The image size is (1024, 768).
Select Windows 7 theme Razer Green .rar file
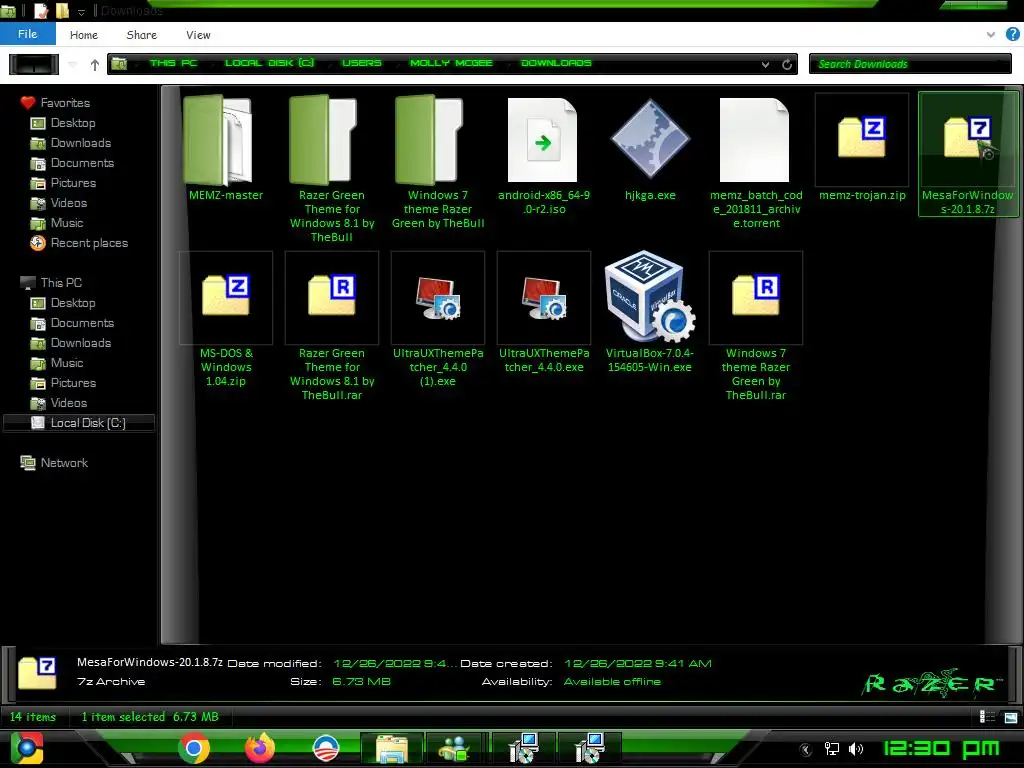pos(756,327)
